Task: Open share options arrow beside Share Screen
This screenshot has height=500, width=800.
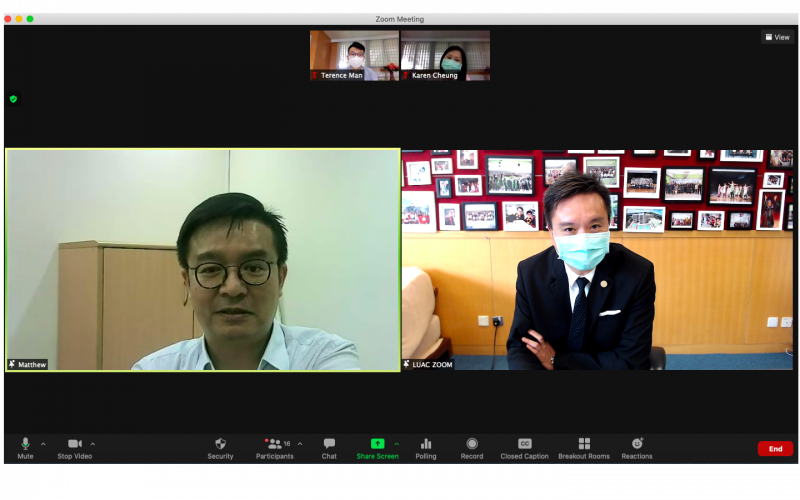Action: tap(396, 444)
